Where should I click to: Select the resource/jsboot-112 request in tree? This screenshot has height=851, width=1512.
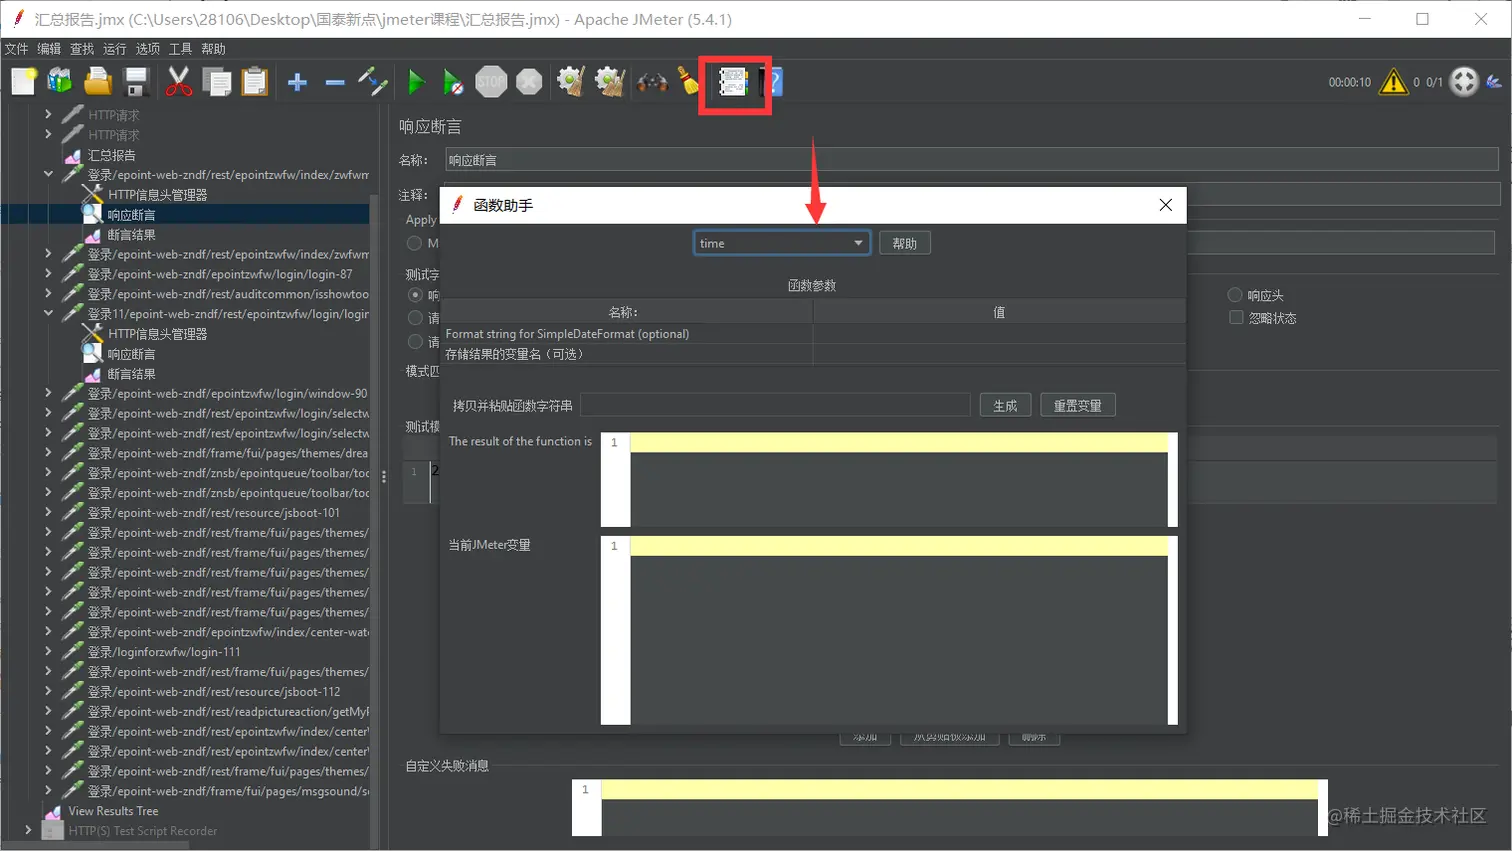(x=214, y=691)
